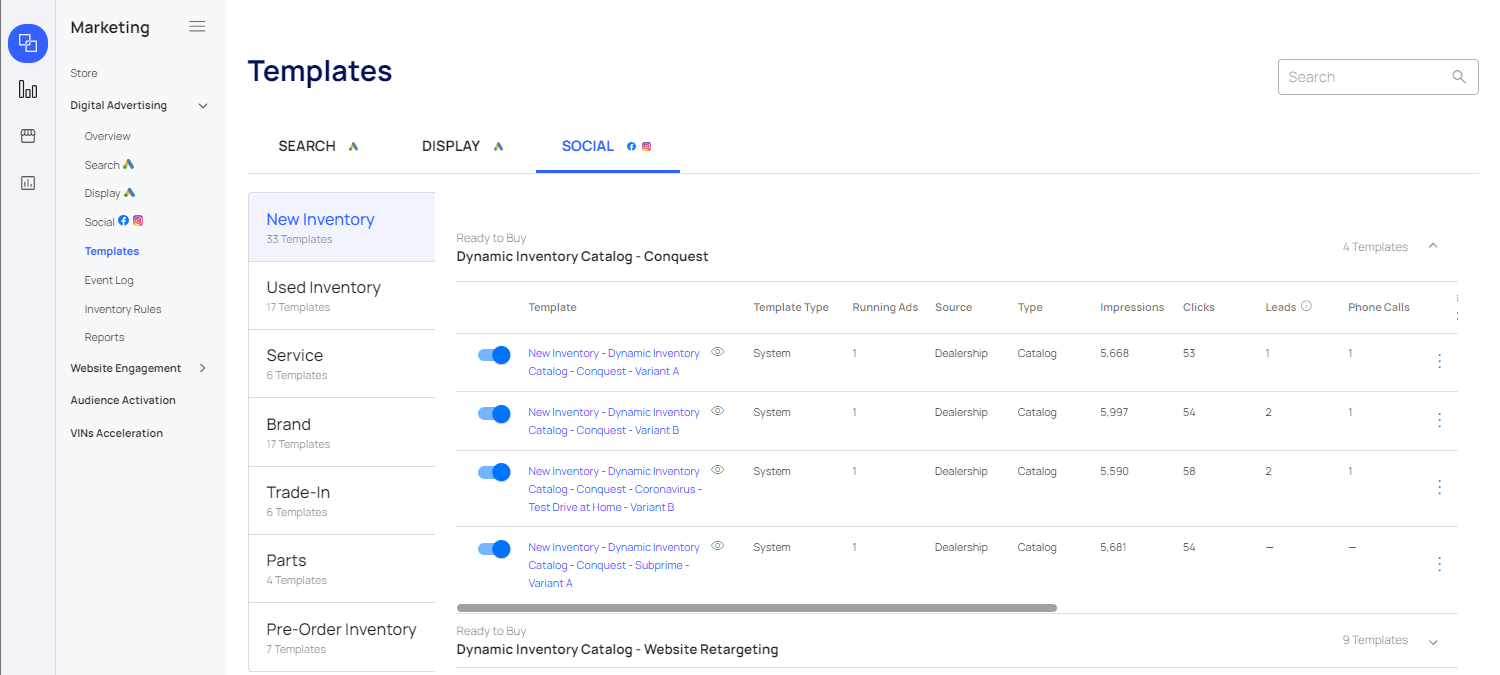Disable the Coronavirus Test Drive template toggle
1500x675 pixels.
click(x=494, y=472)
